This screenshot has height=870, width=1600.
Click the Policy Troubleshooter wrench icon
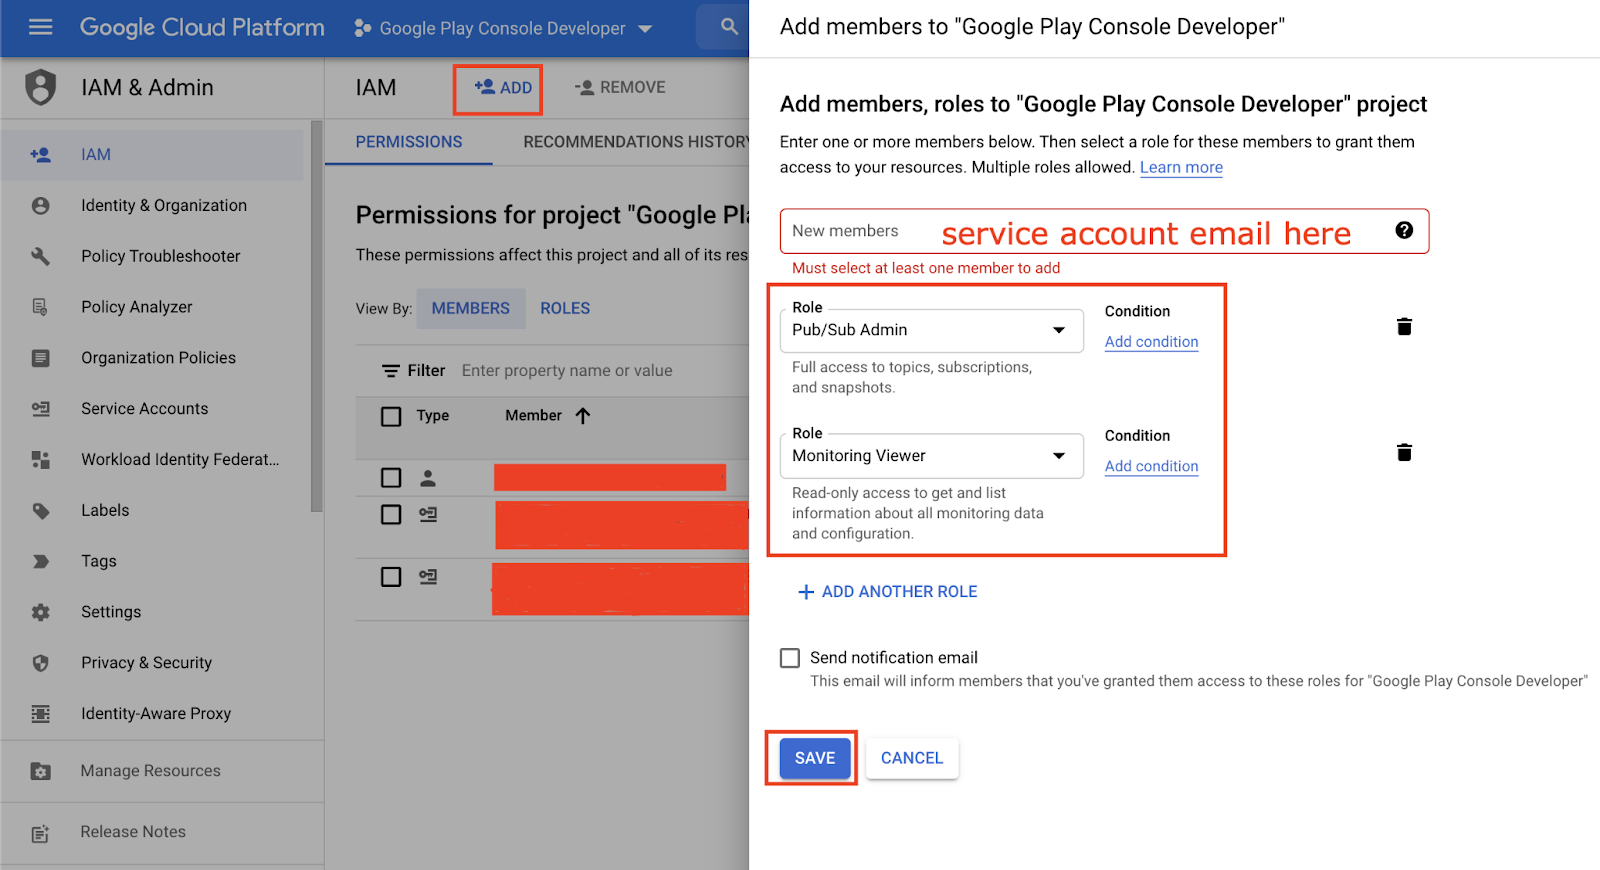40,256
